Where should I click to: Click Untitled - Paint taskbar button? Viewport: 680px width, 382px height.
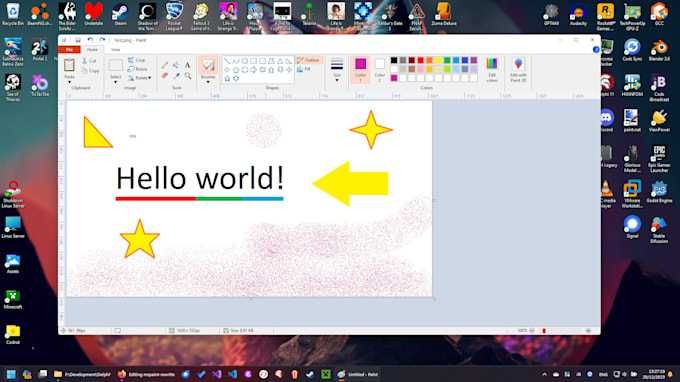coord(358,374)
